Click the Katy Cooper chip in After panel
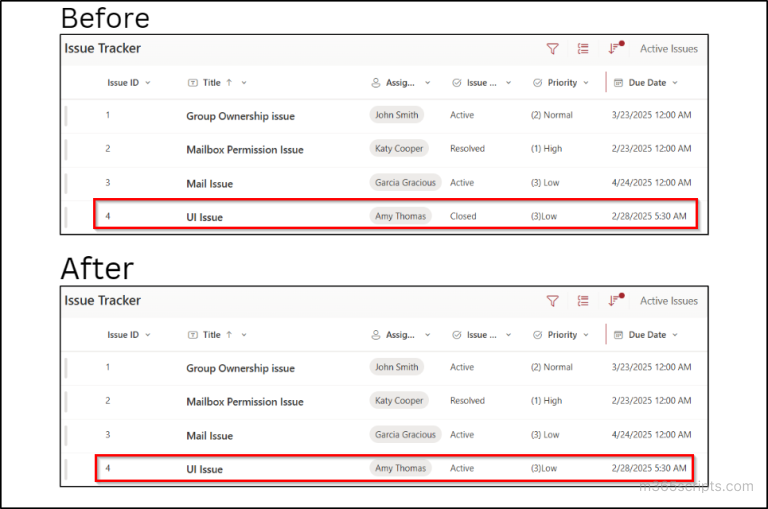The width and height of the screenshot is (768, 509). pyautogui.click(x=399, y=400)
